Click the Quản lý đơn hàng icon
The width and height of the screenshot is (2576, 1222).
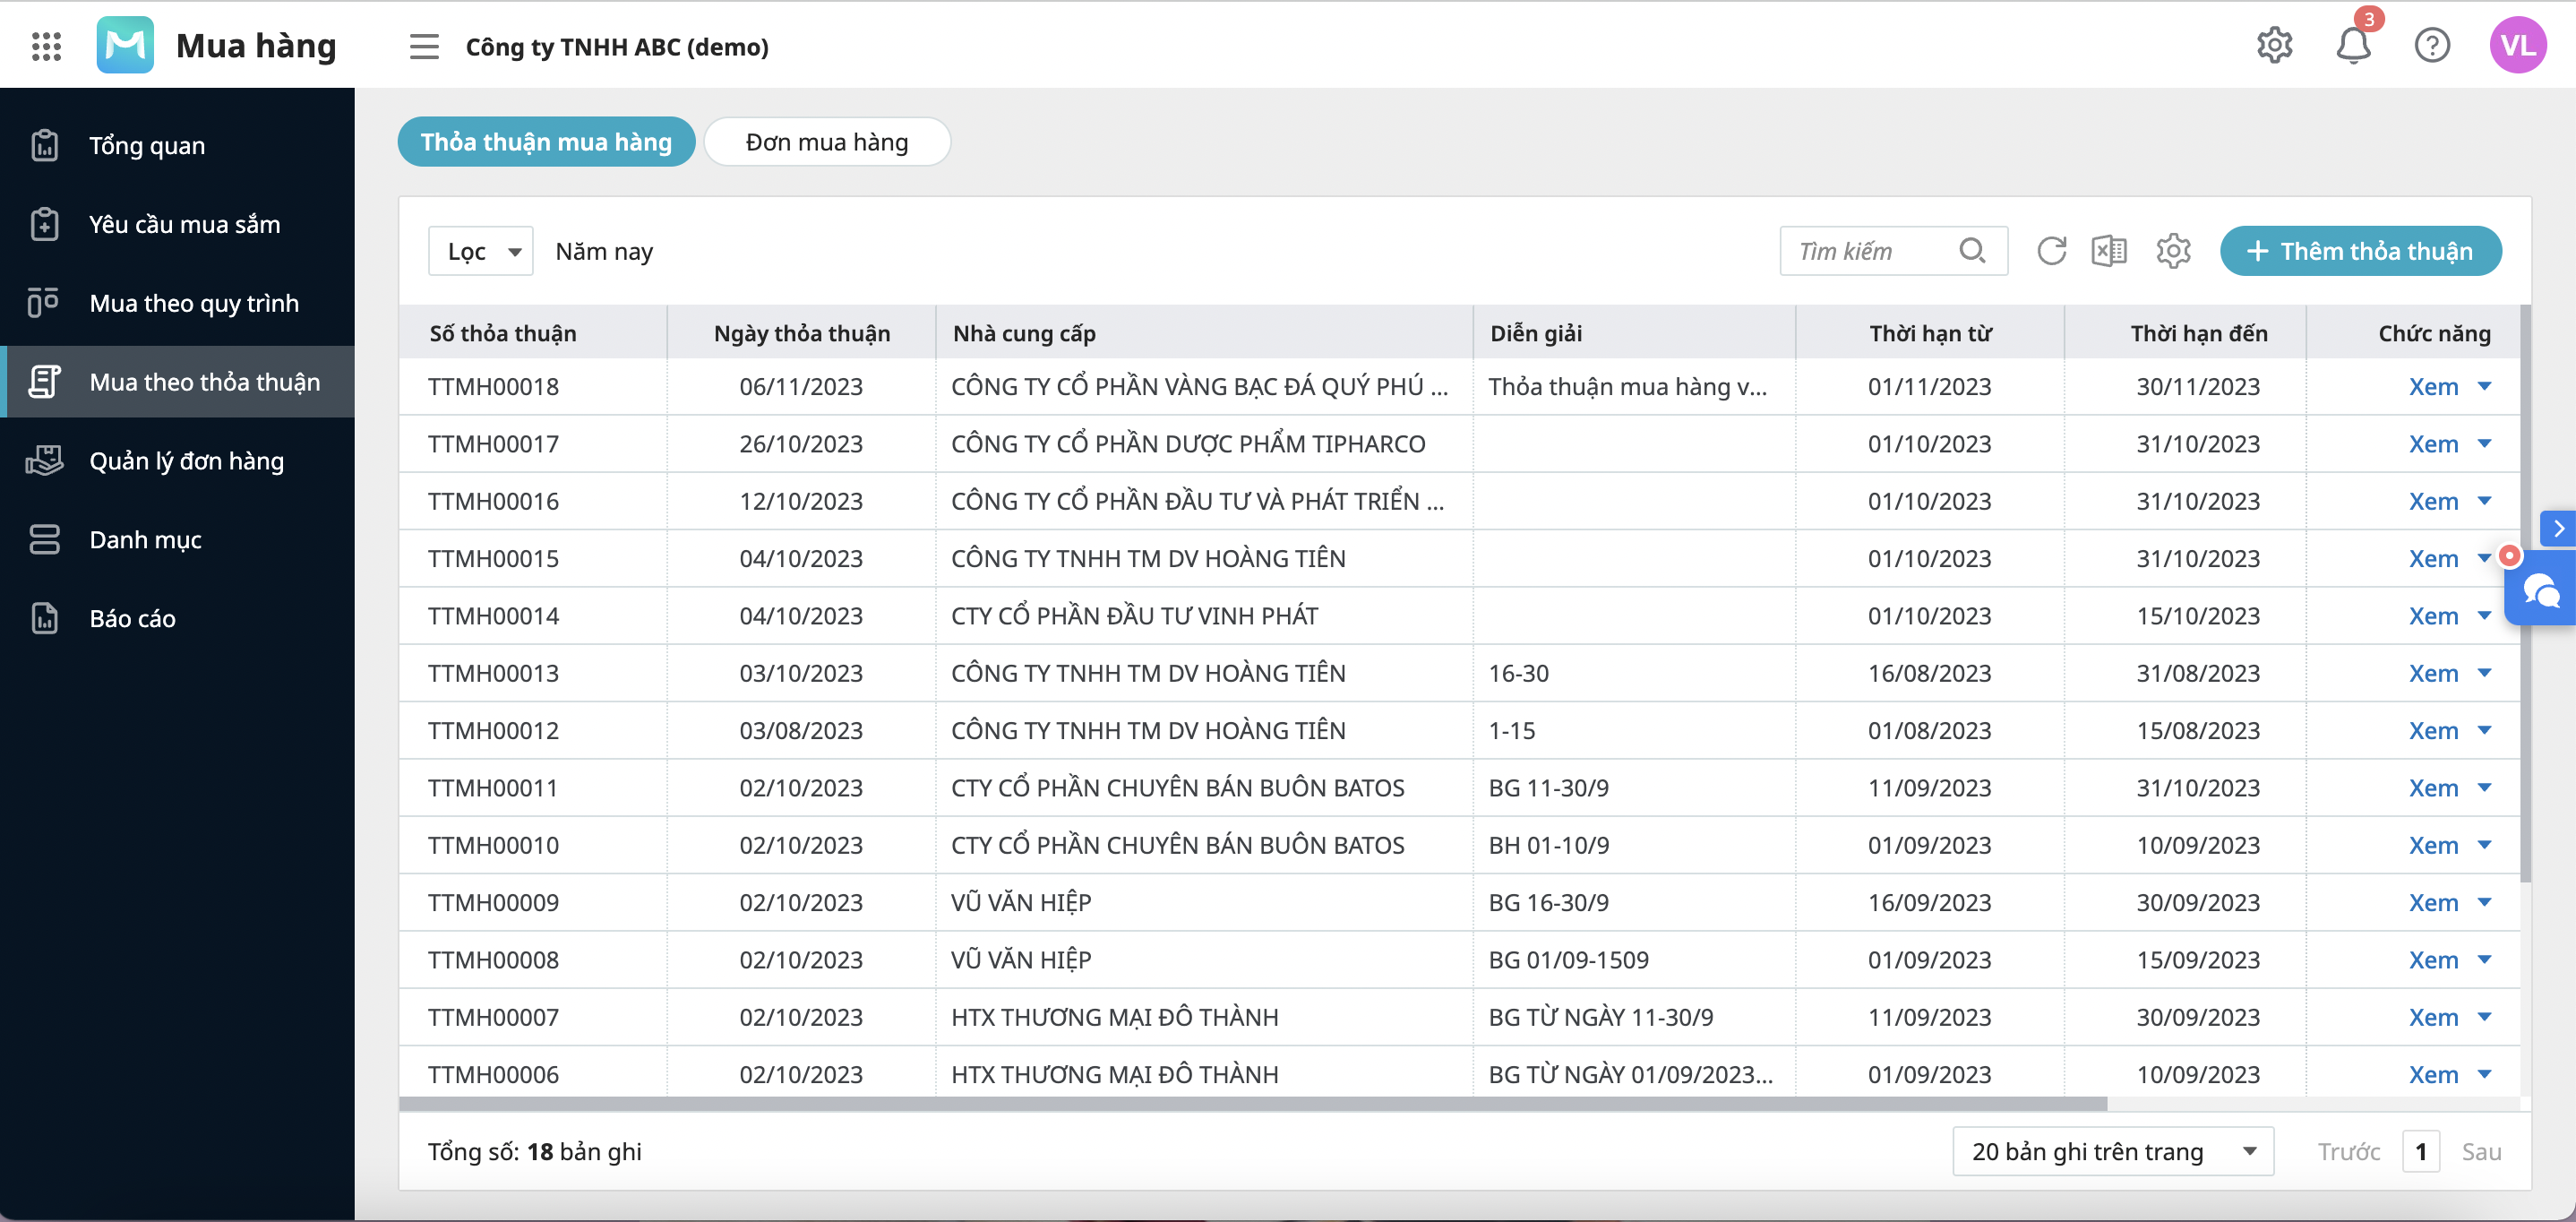[44, 461]
